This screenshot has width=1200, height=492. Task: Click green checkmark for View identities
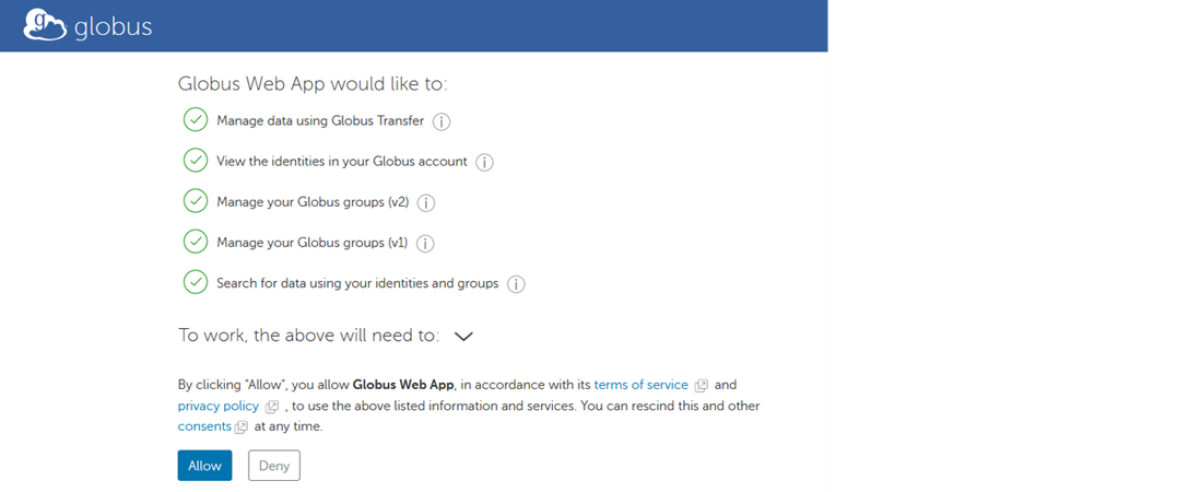click(x=195, y=161)
